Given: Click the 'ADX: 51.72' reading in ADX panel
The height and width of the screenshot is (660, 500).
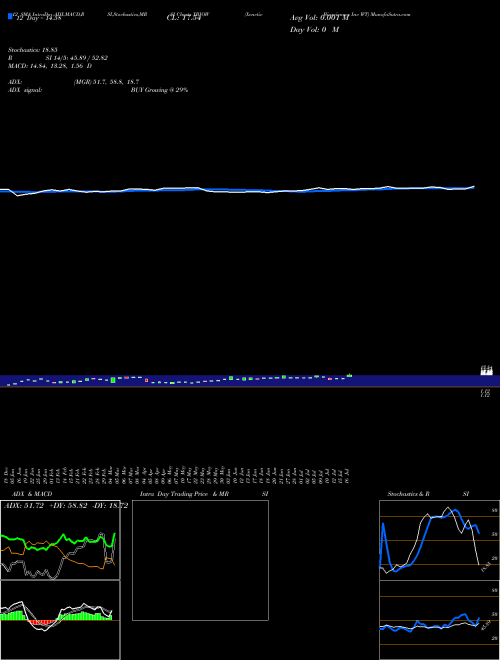Looking at the screenshot, I should pos(24,506).
